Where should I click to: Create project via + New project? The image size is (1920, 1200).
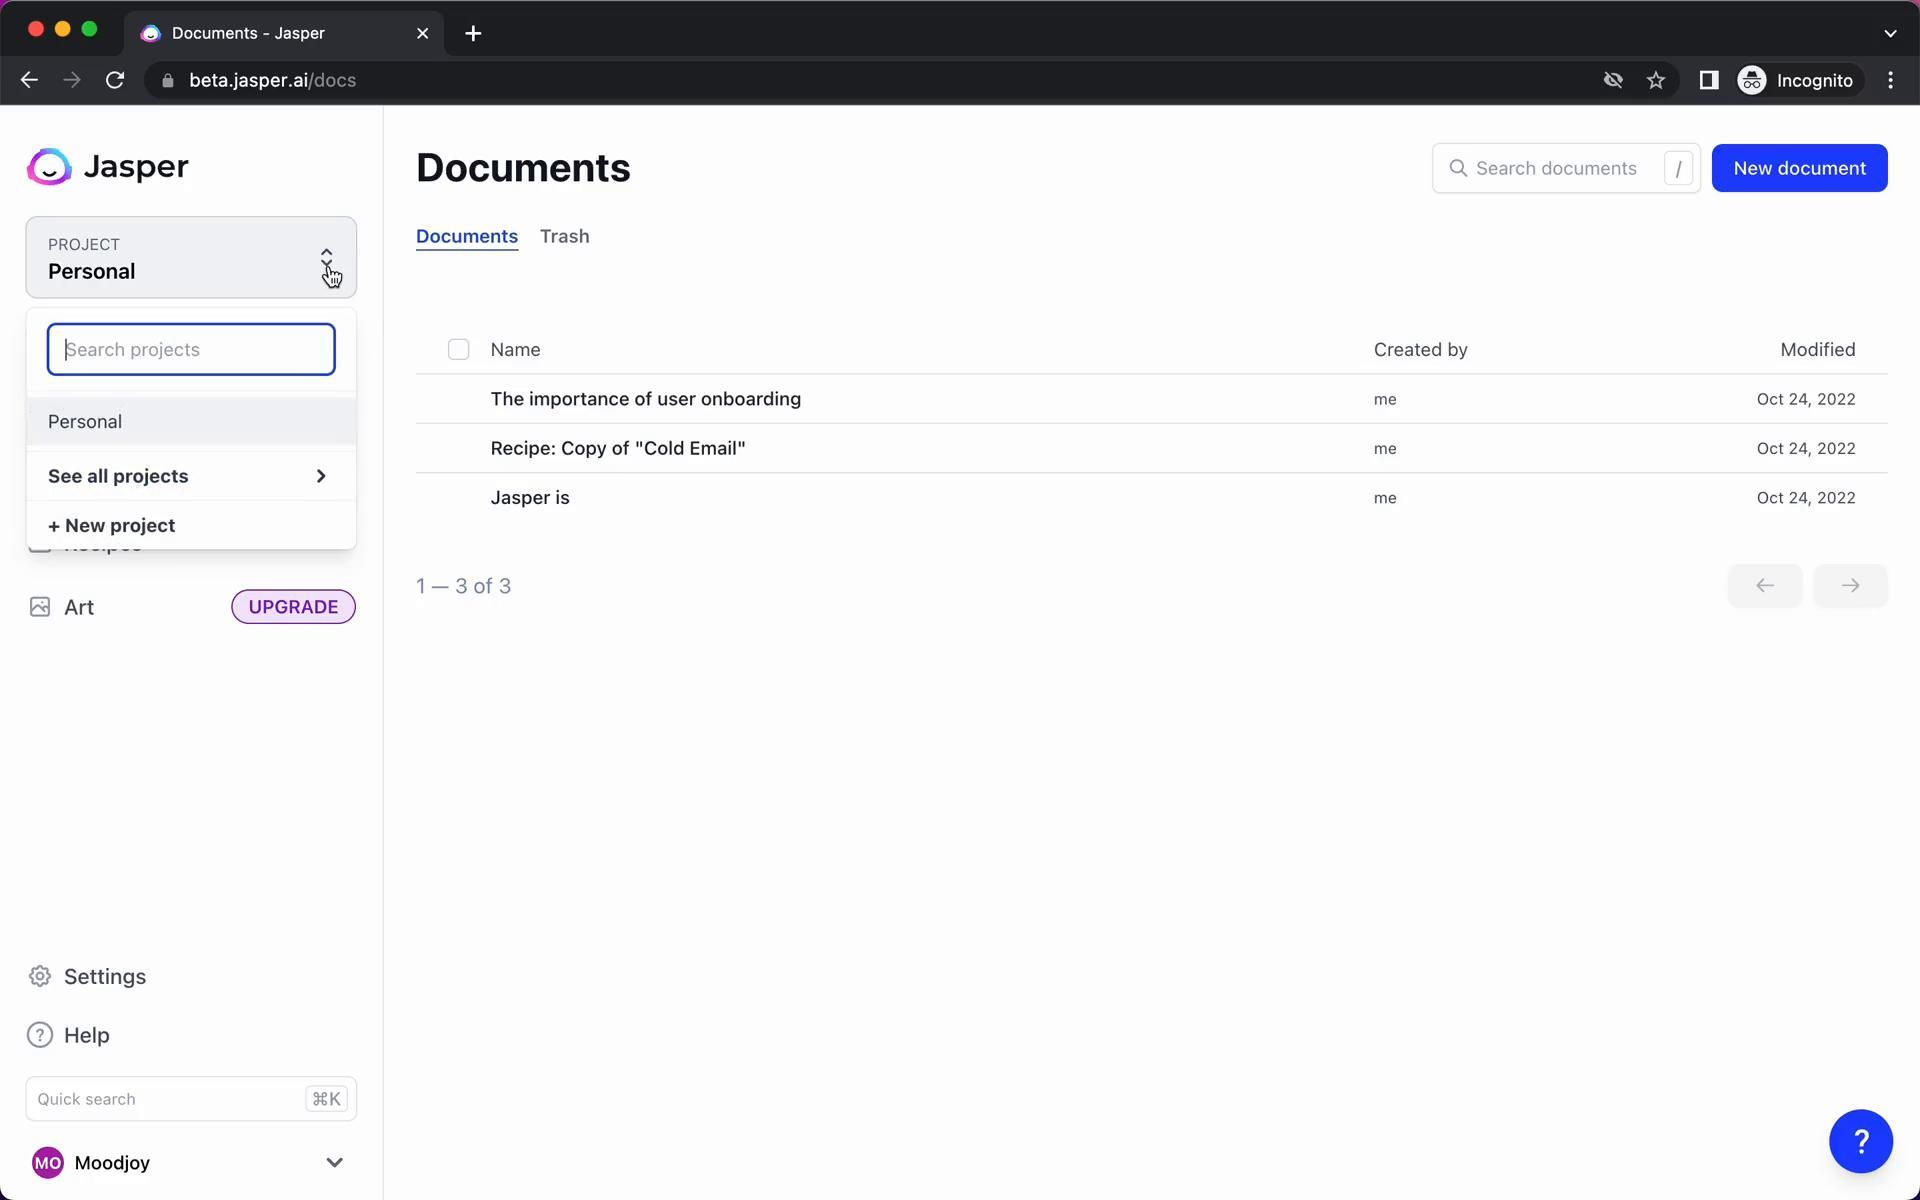click(x=112, y=526)
